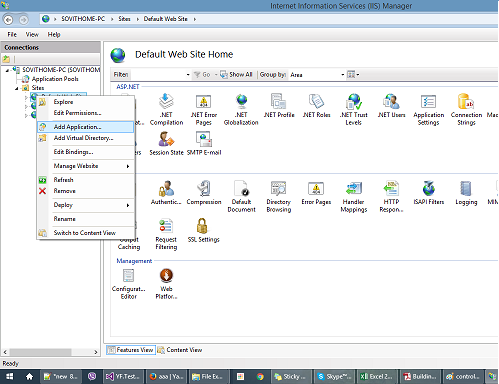Viewport: 499px width, 384px height.
Task: Select Add Virtual Directory menu entry
Action: [86, 138]
